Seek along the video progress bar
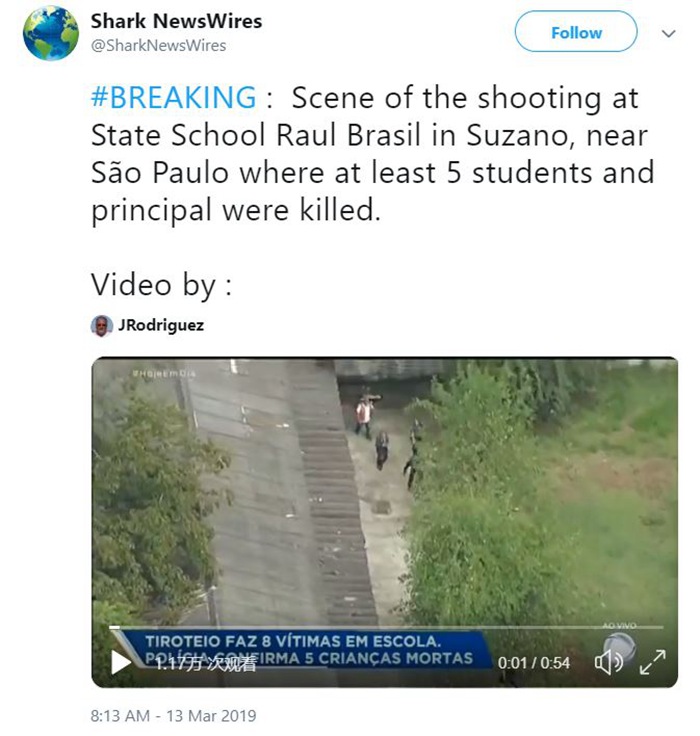This screenshot has width=700, height=736. click(x=386, y=627)
